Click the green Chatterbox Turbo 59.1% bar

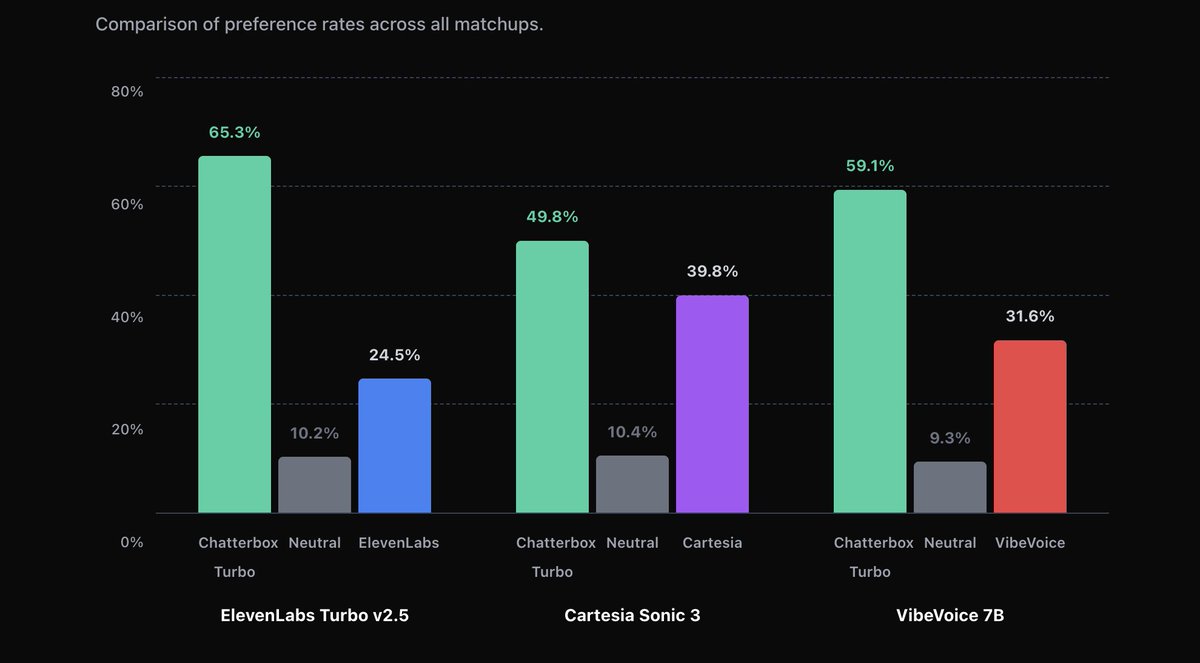[870, 352]
